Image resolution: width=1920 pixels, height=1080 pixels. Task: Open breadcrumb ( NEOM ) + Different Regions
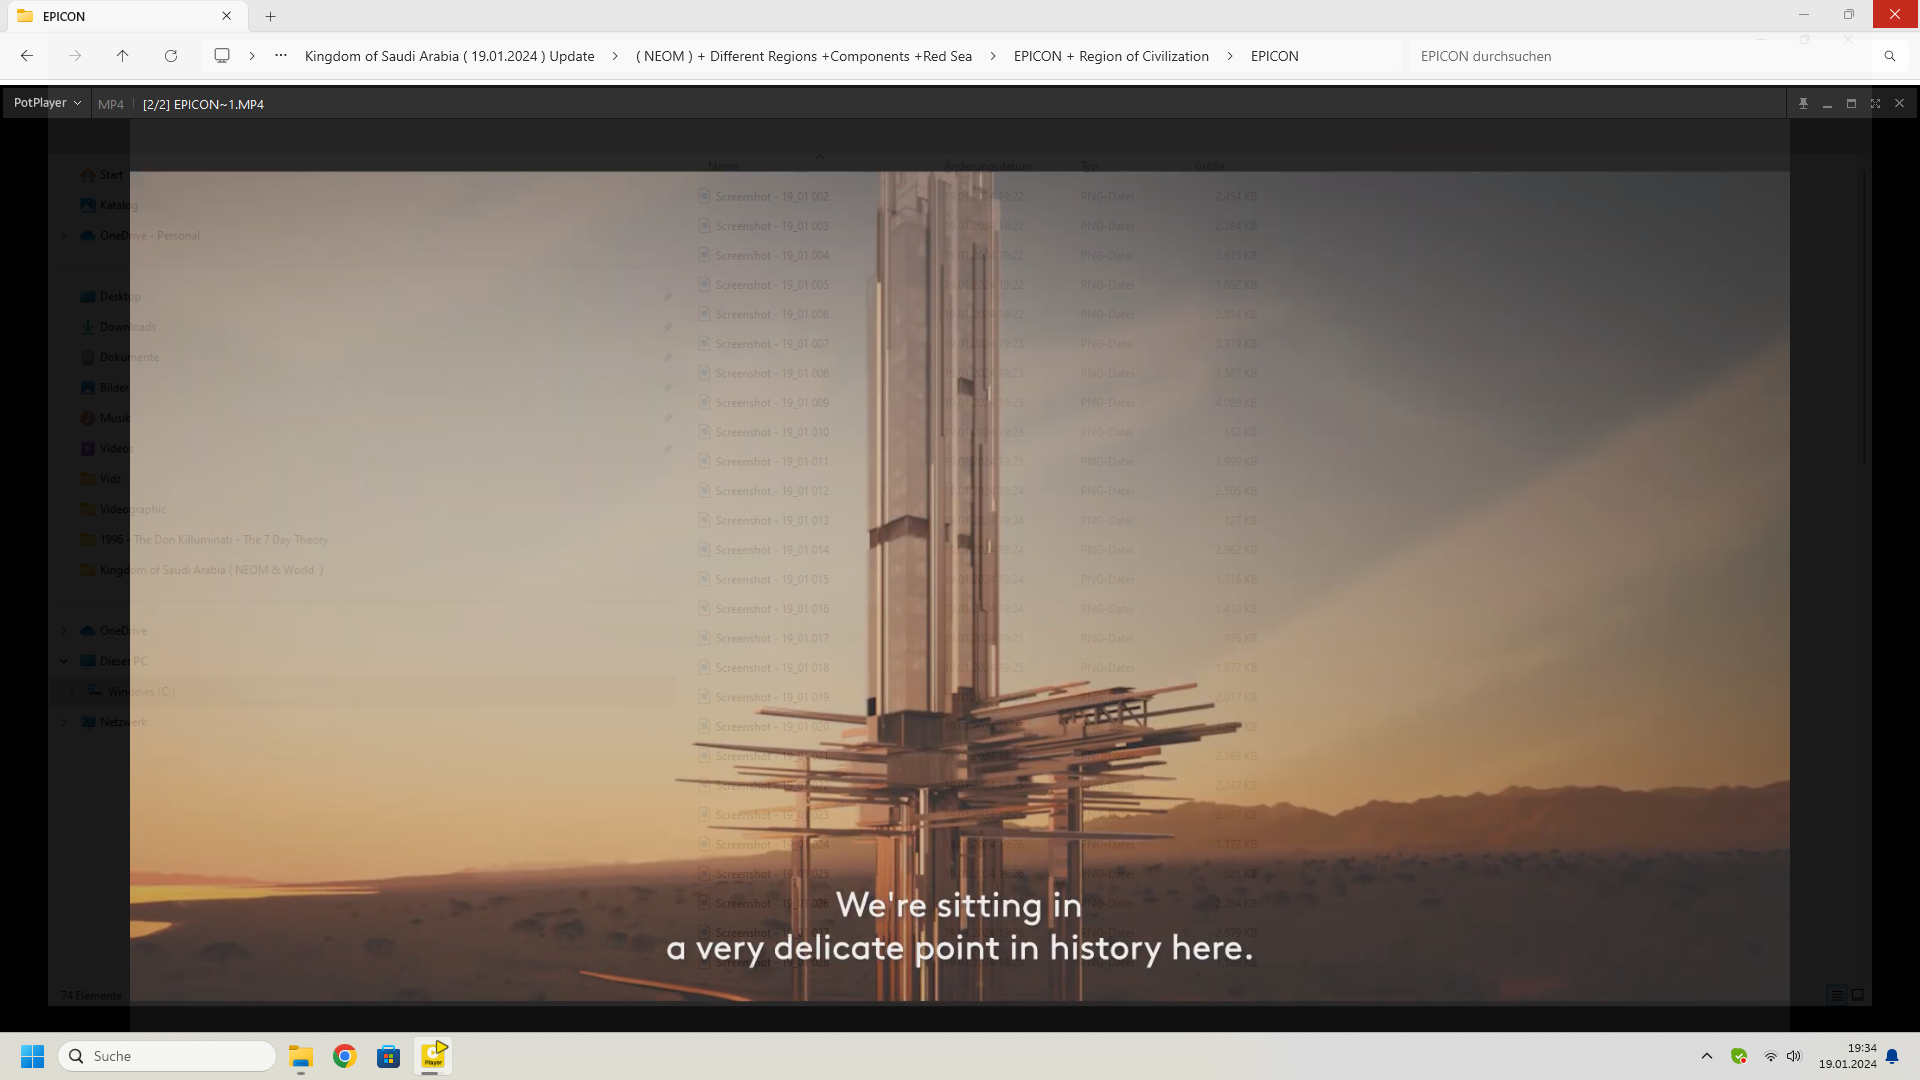point(804,56)
